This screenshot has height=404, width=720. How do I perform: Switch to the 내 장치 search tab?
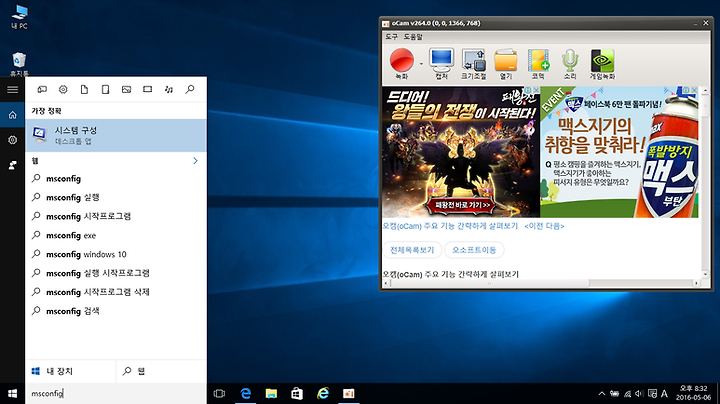pos(70,371)
